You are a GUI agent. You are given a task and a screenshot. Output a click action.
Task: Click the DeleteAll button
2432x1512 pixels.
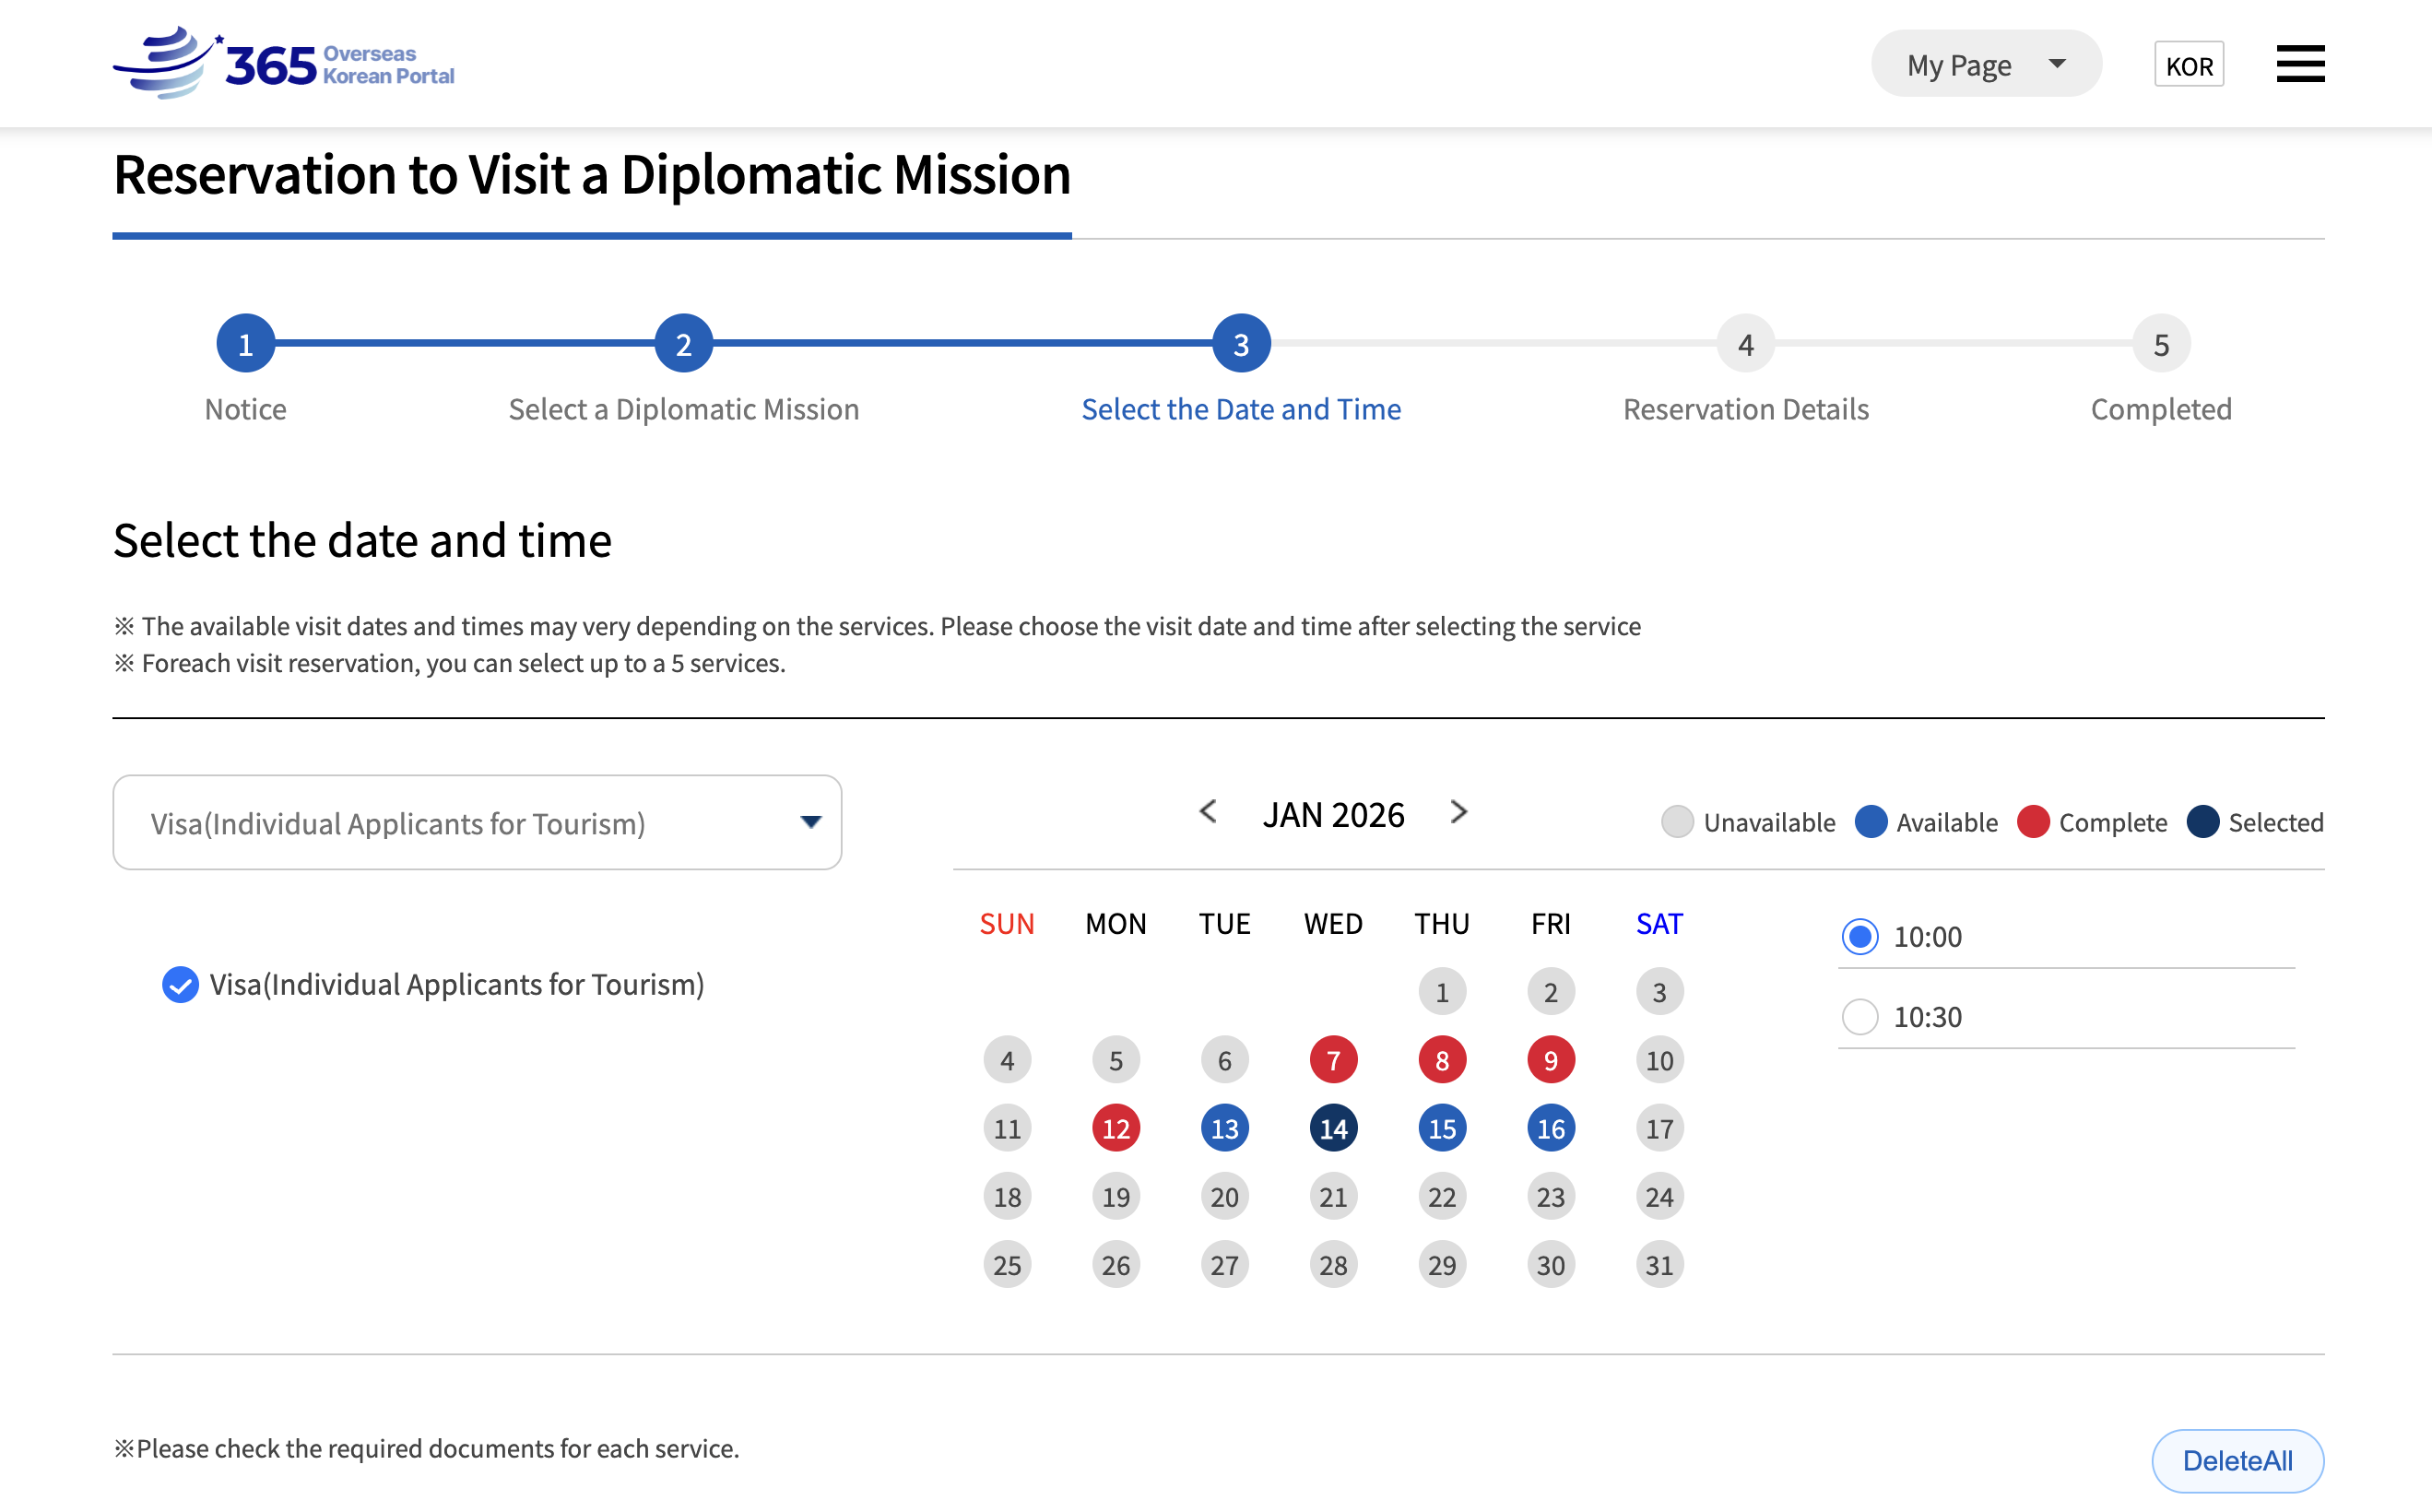click(x=2237, y=1459)
